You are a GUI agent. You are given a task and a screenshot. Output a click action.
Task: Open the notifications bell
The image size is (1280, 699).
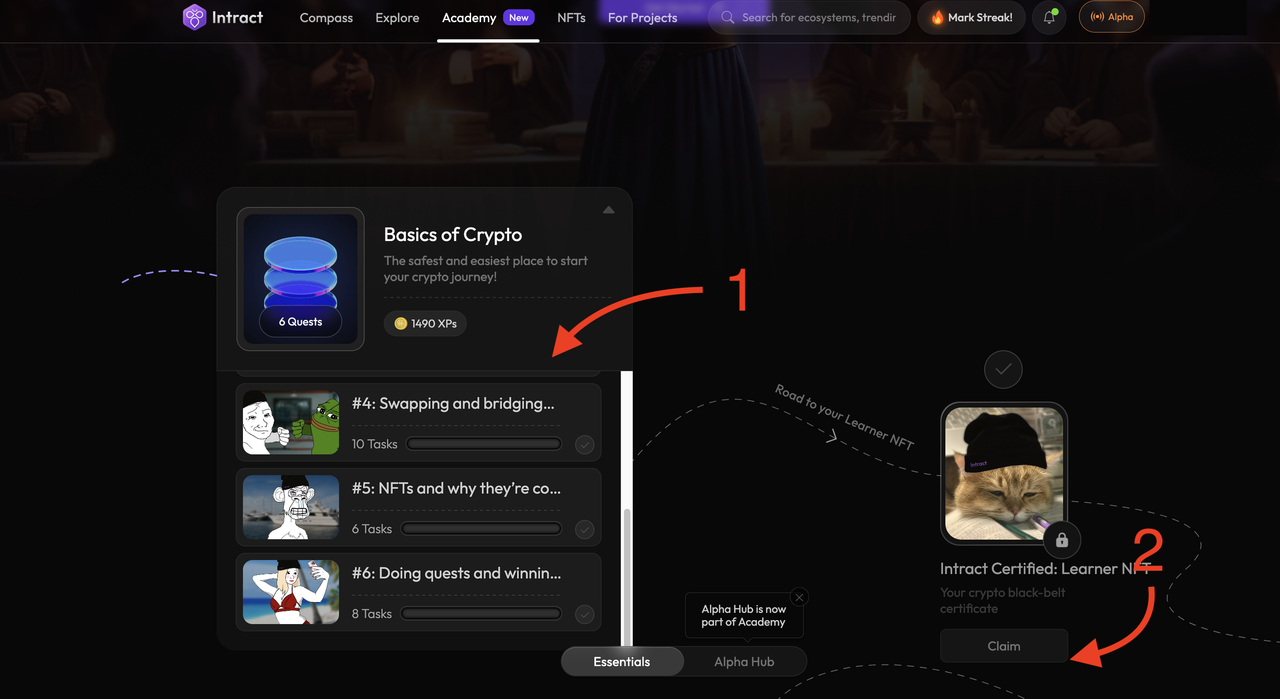click(1049, 17)
